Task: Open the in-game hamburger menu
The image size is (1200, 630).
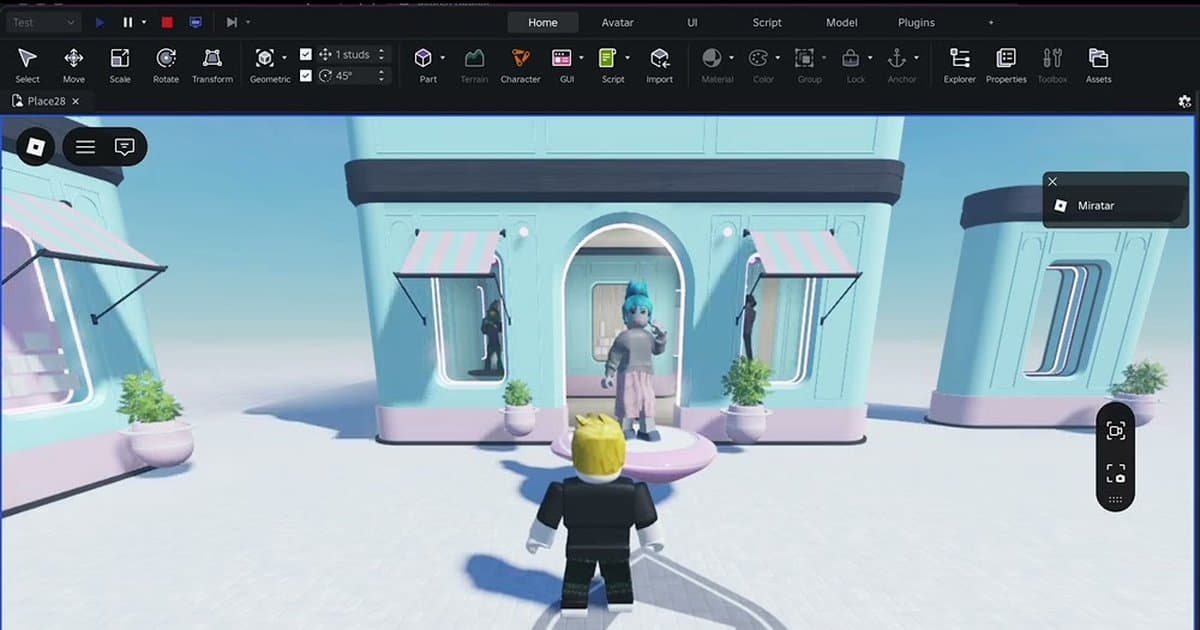Action: [86, 147]
